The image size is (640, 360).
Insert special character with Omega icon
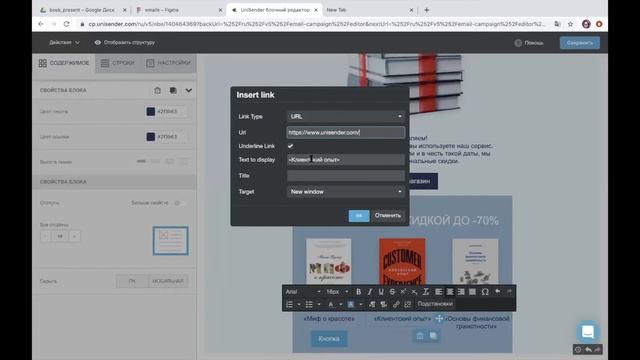point(485,292)
